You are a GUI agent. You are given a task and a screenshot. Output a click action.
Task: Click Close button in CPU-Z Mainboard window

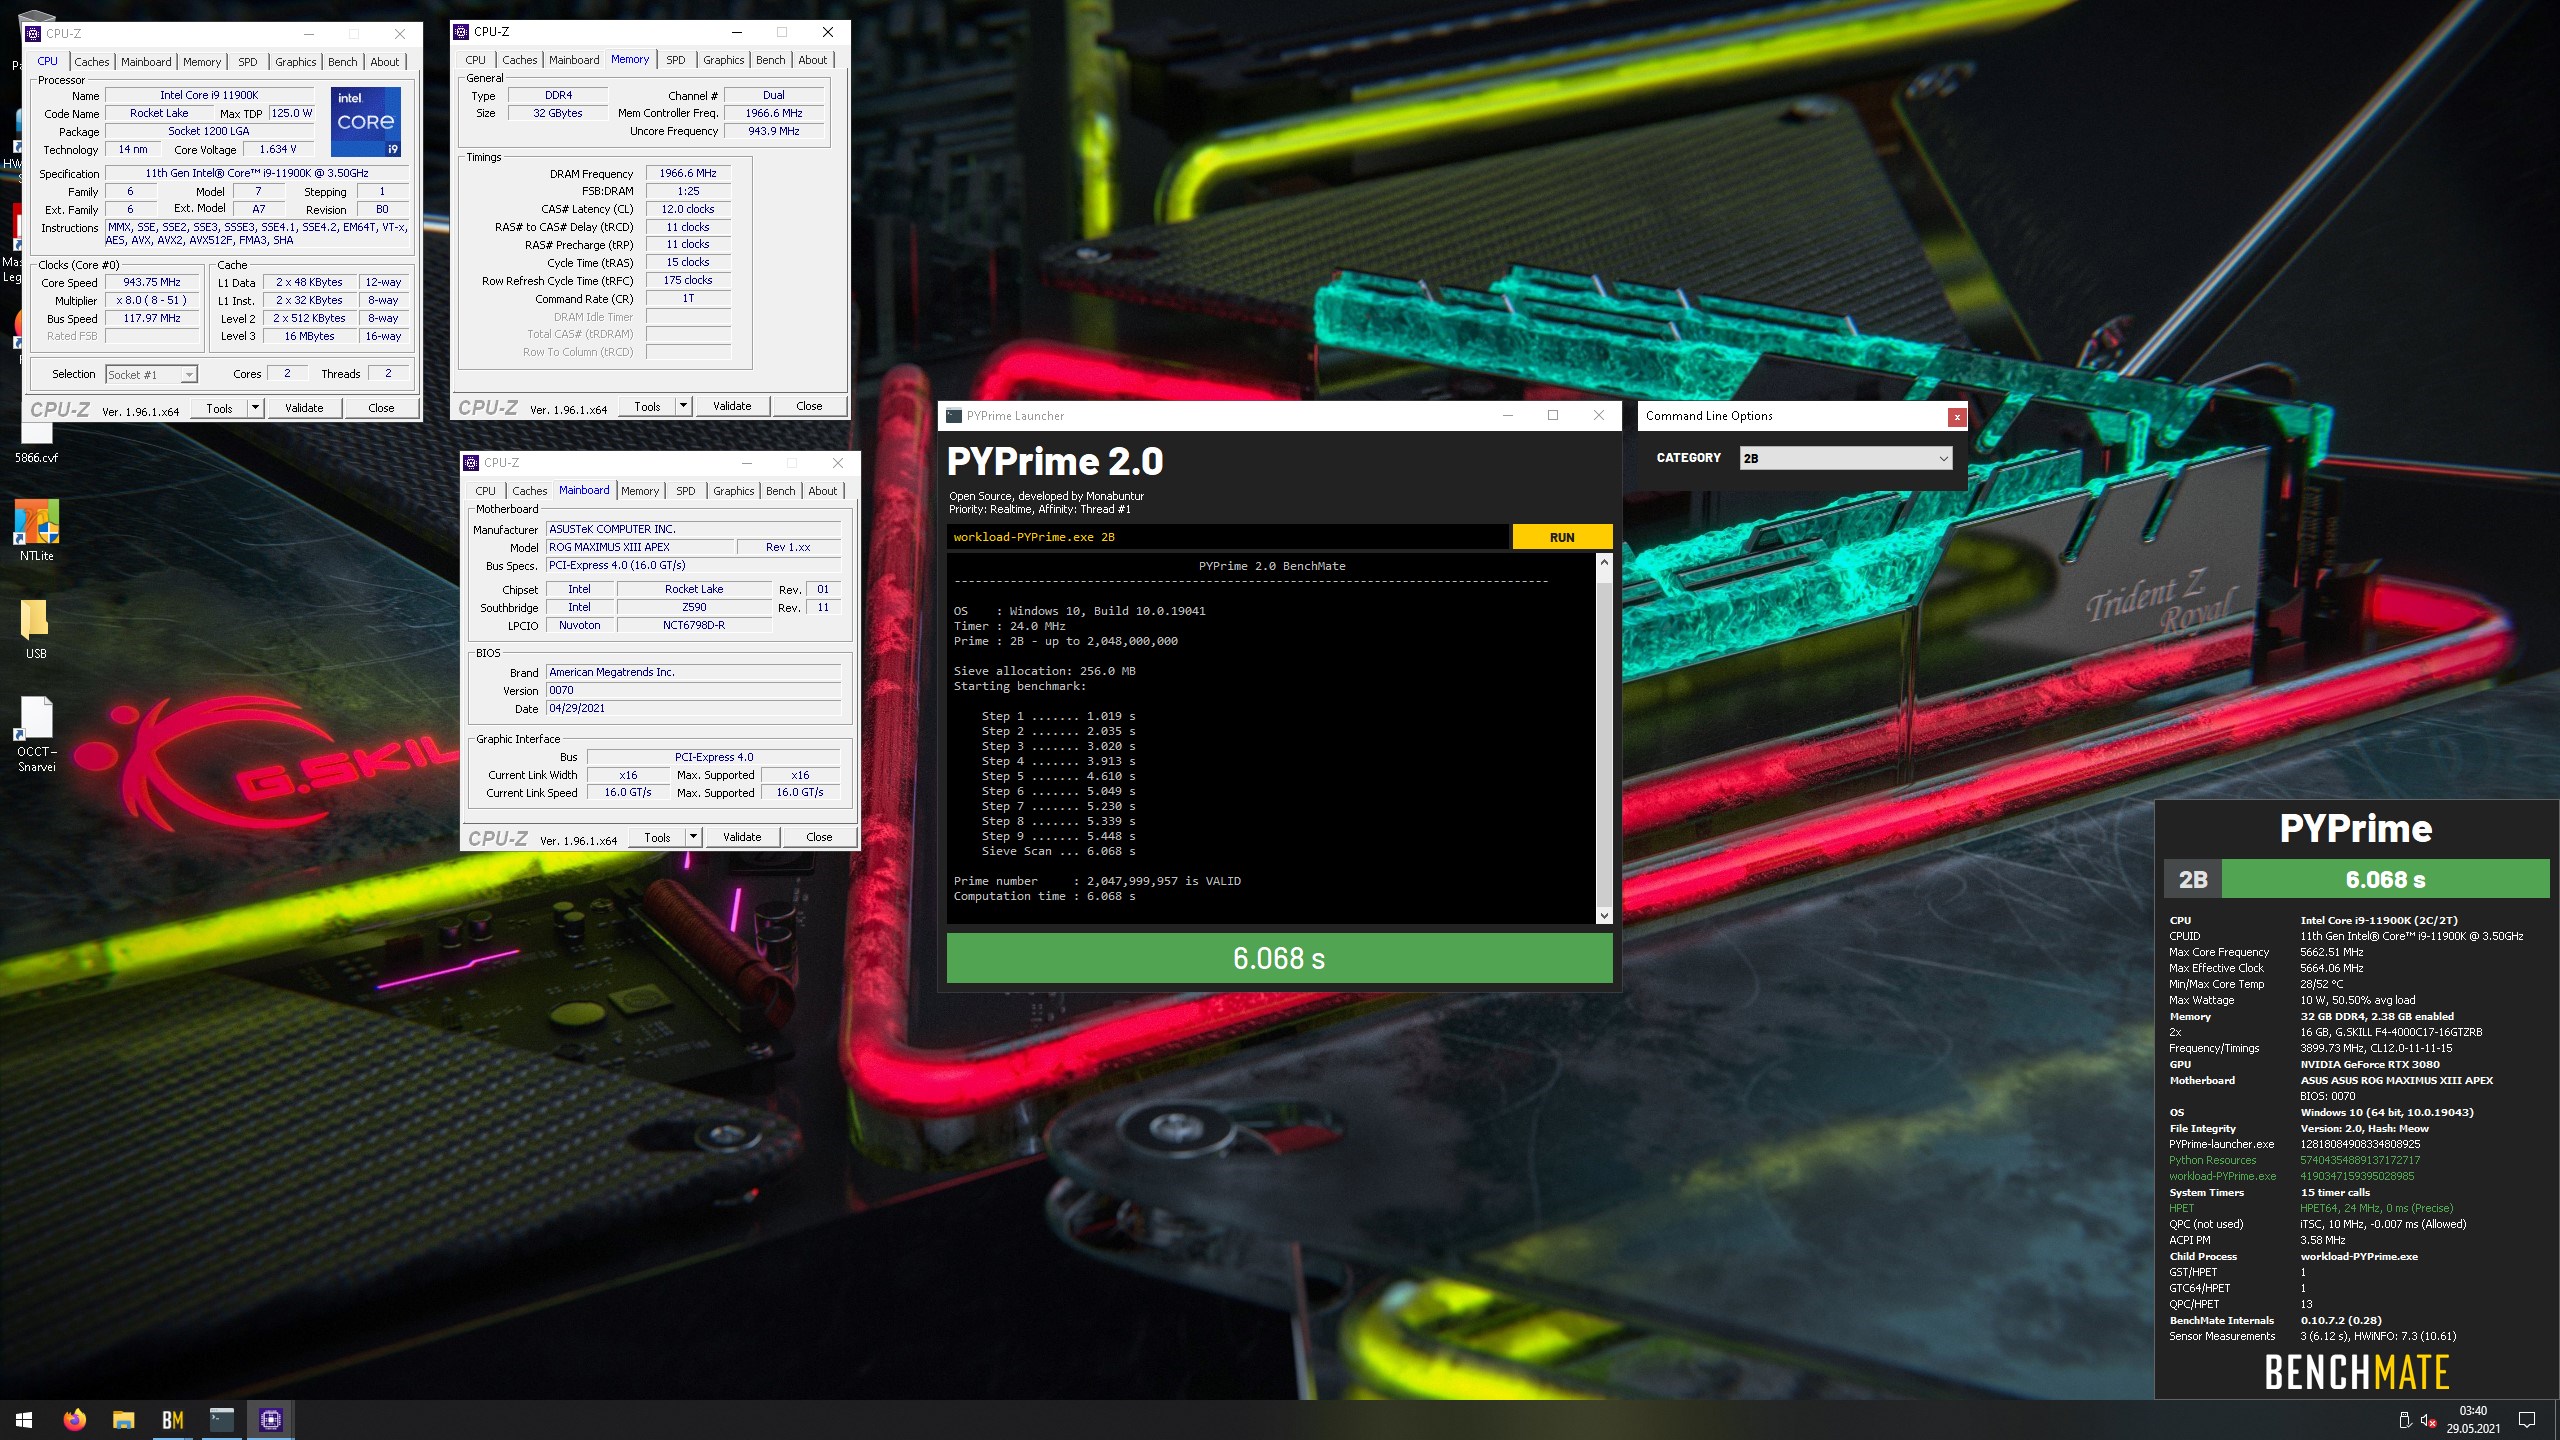[819, 837]
